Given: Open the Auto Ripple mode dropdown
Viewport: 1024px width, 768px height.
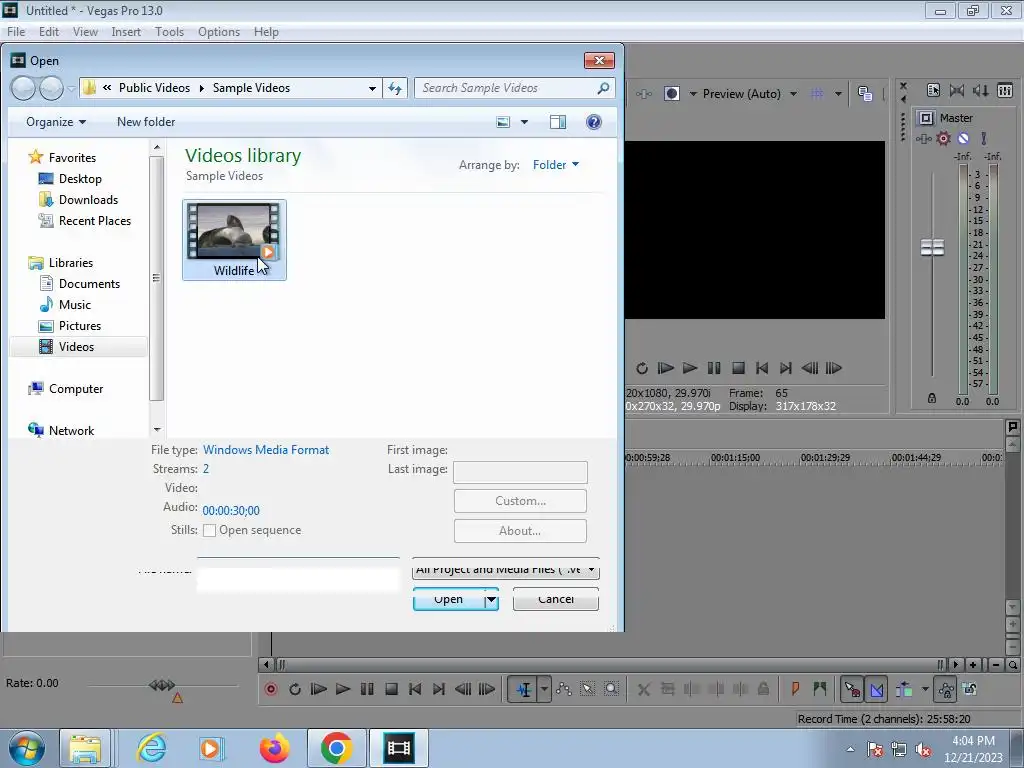Looking at the screenshot, I should (x=925, y=689).
